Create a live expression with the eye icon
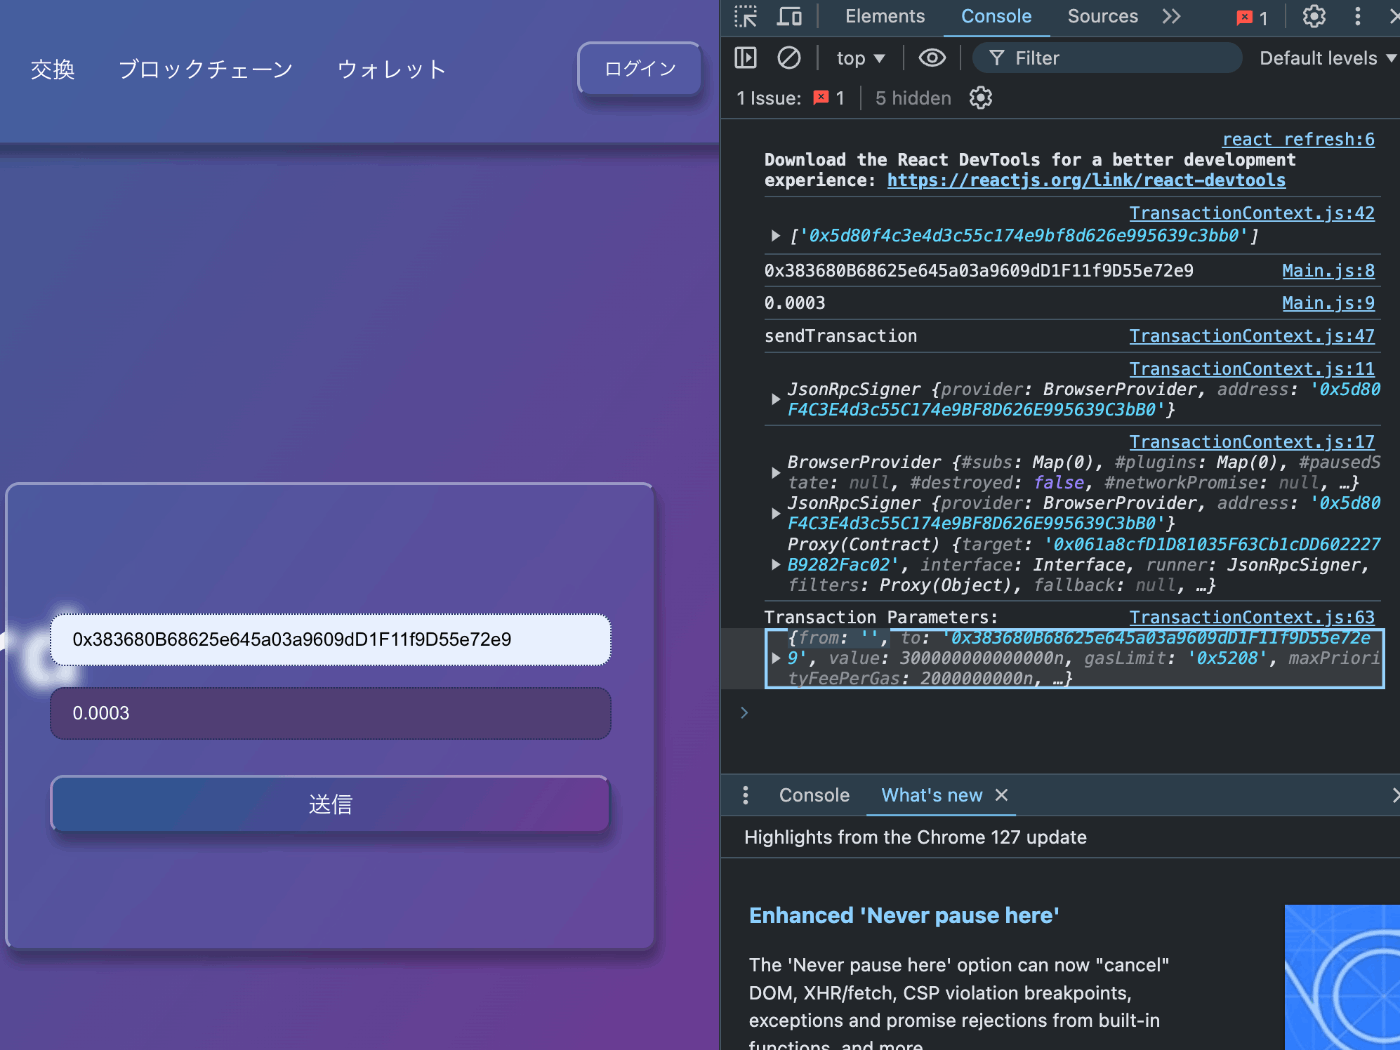The height and width of the screenshot is (1050, 1400). 932,57
